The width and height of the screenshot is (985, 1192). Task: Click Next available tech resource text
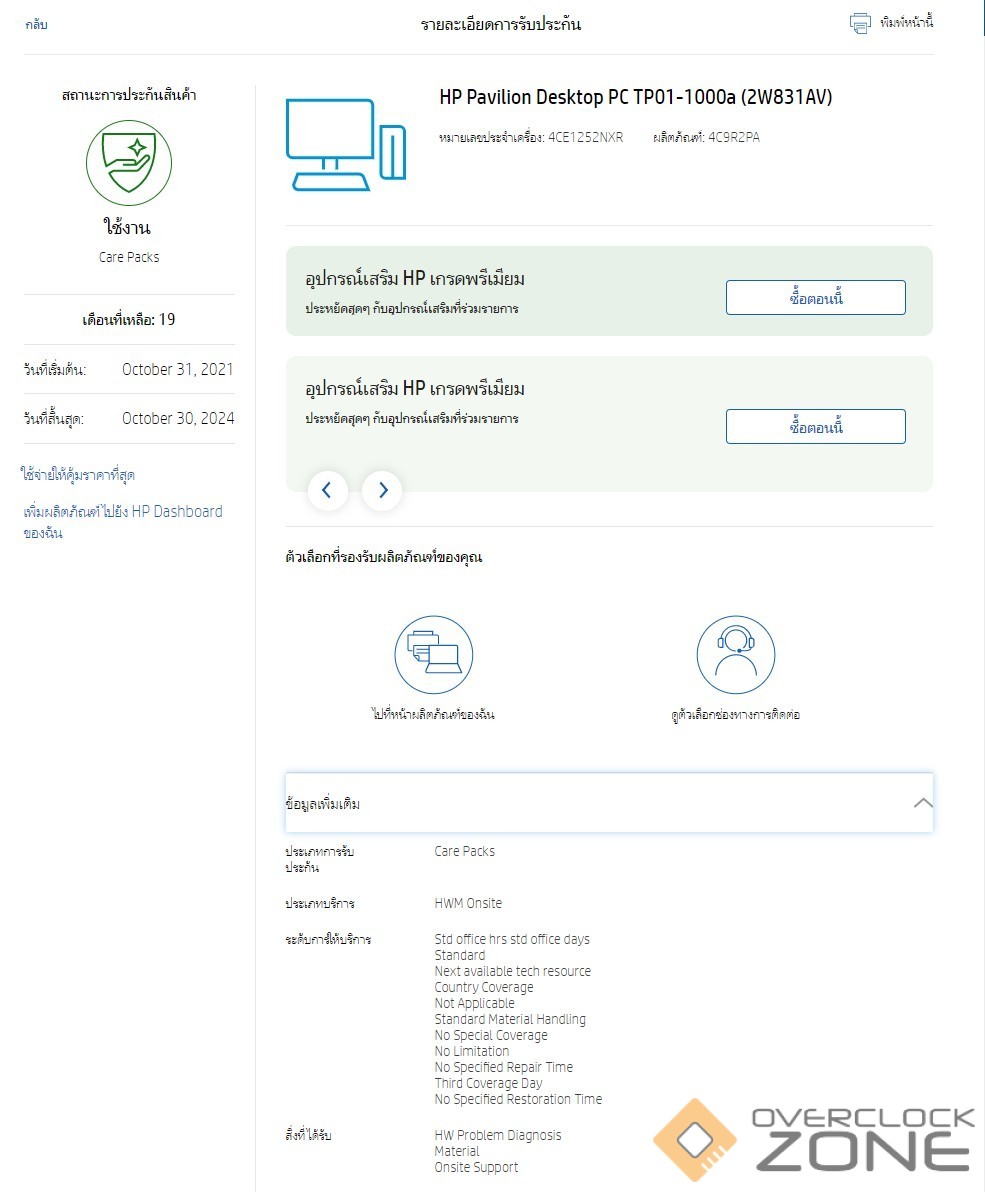pos(512,972)
